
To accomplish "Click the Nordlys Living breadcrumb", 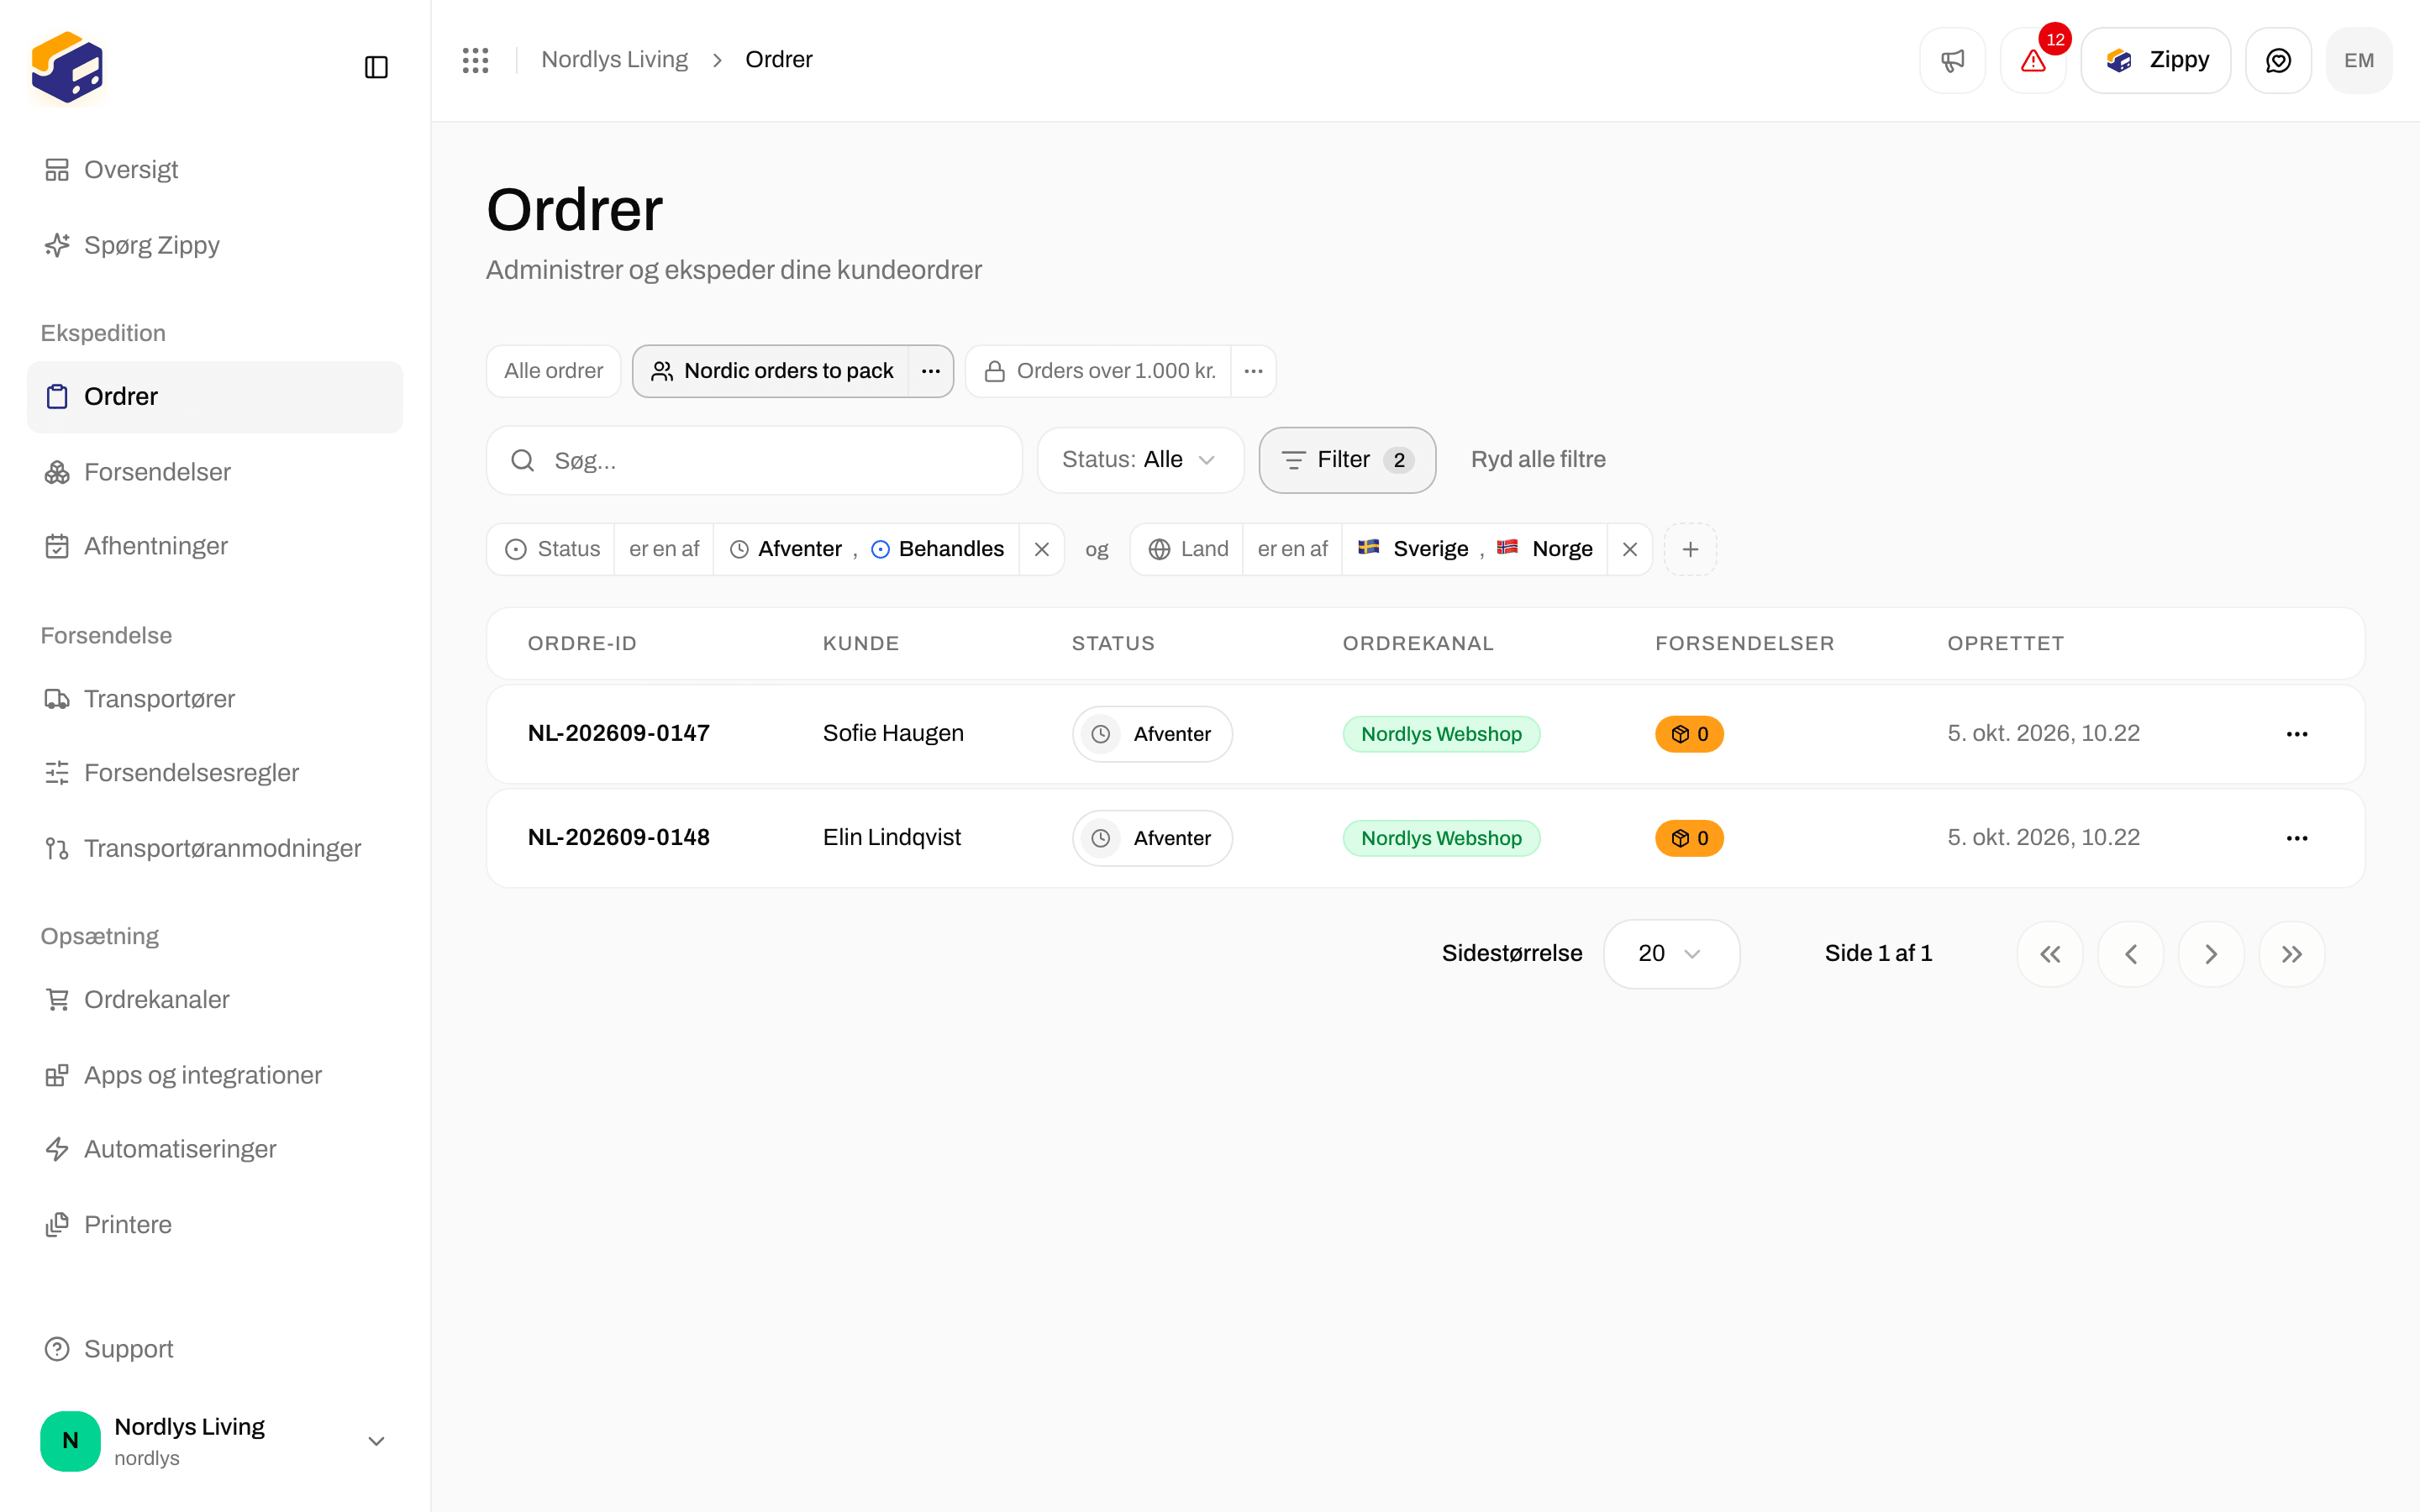I will [614, 60].
